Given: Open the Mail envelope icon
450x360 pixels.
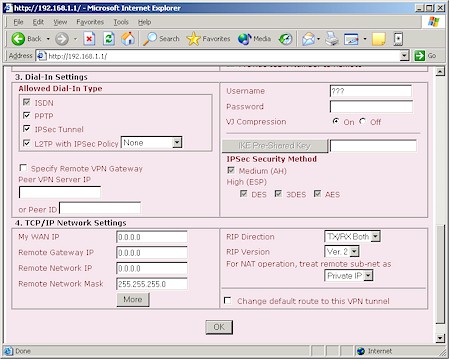Looking at the screenshot, I should click(x=309, y=39).
